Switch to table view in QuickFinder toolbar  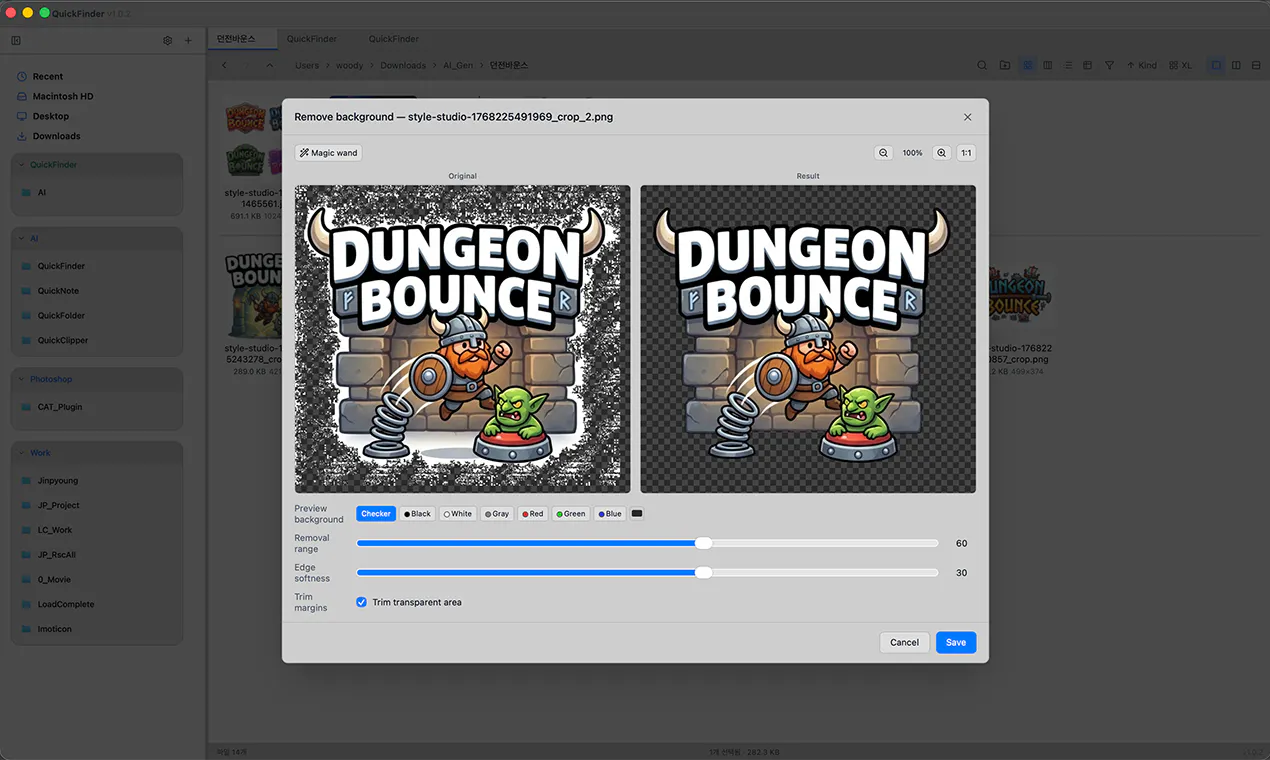point(1088,66)
